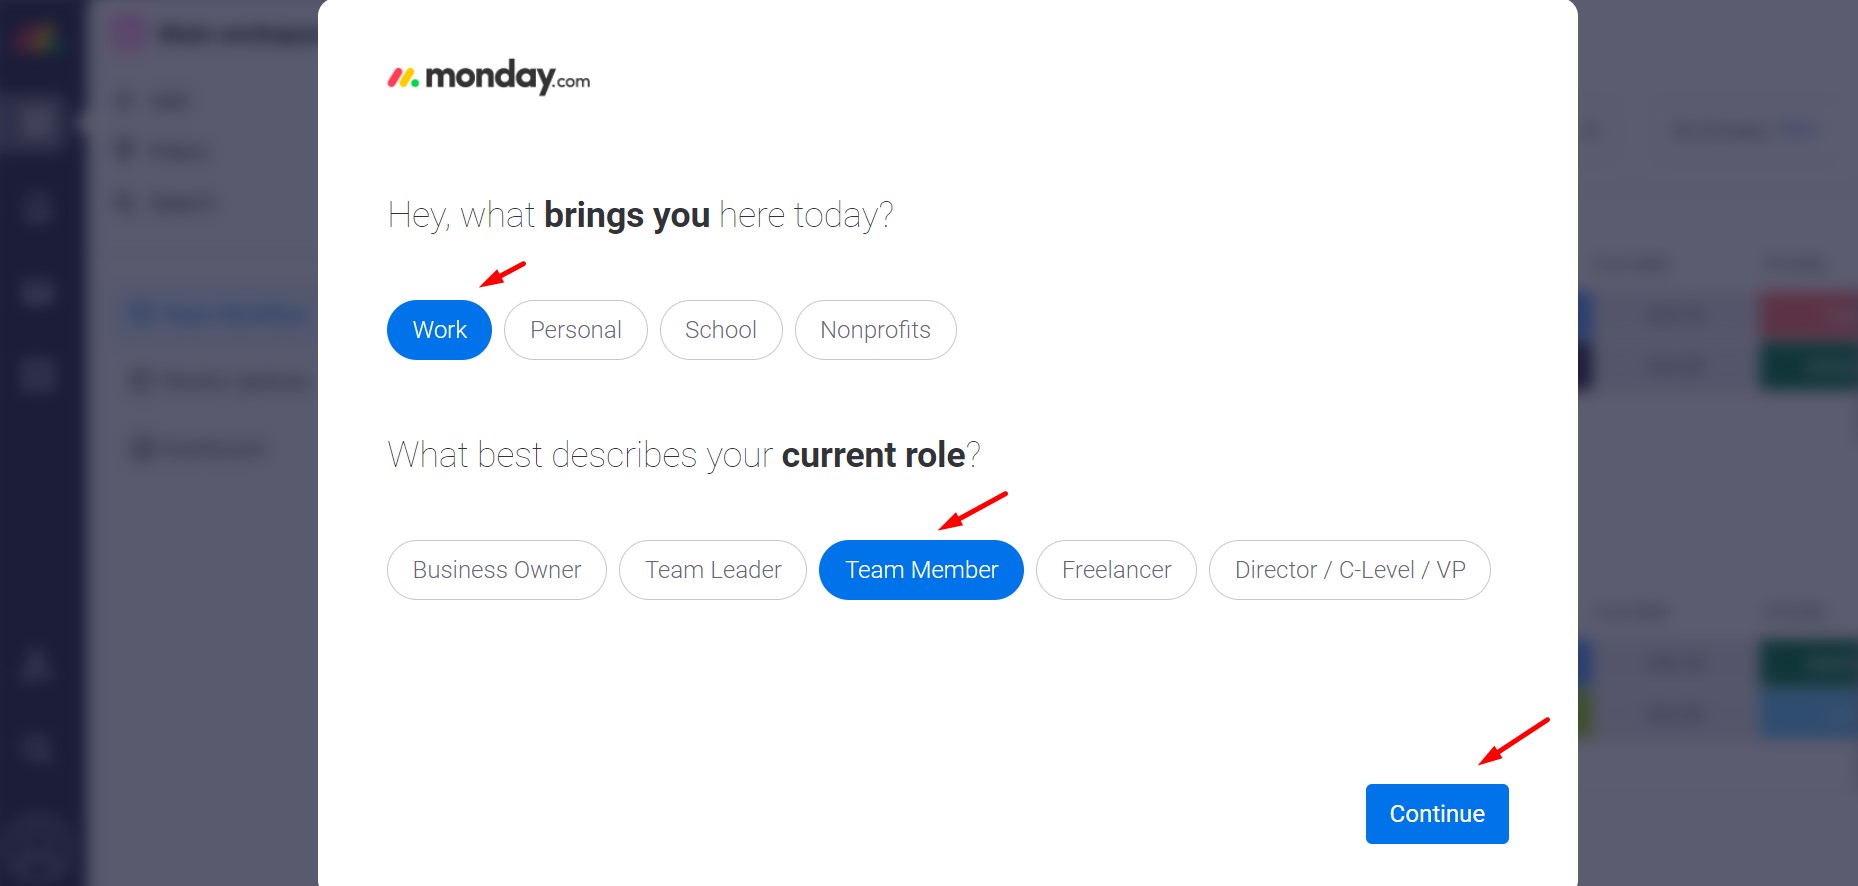Select the Nonprofits pill
Viewport: 1858px width, 886px height.
[875, 330]
